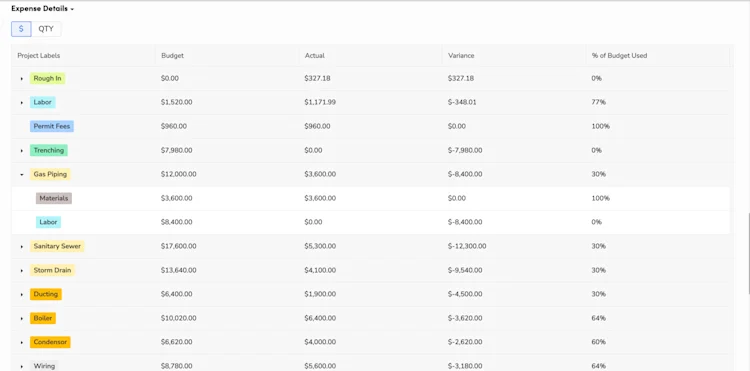The image size is (750, 371).
Task: Expand the Wiring row arrow
Action: 22,366
